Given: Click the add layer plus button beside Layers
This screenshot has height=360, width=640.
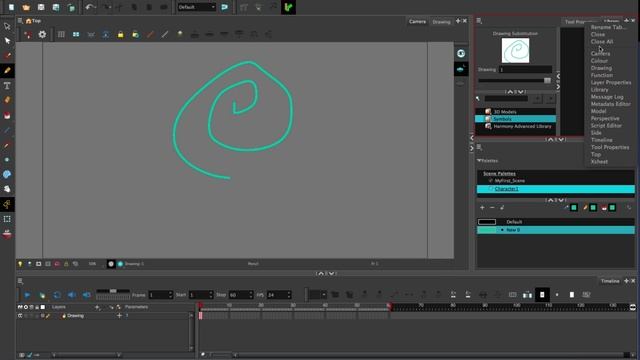Looking at the screenshot, I should tap(97, 307).
